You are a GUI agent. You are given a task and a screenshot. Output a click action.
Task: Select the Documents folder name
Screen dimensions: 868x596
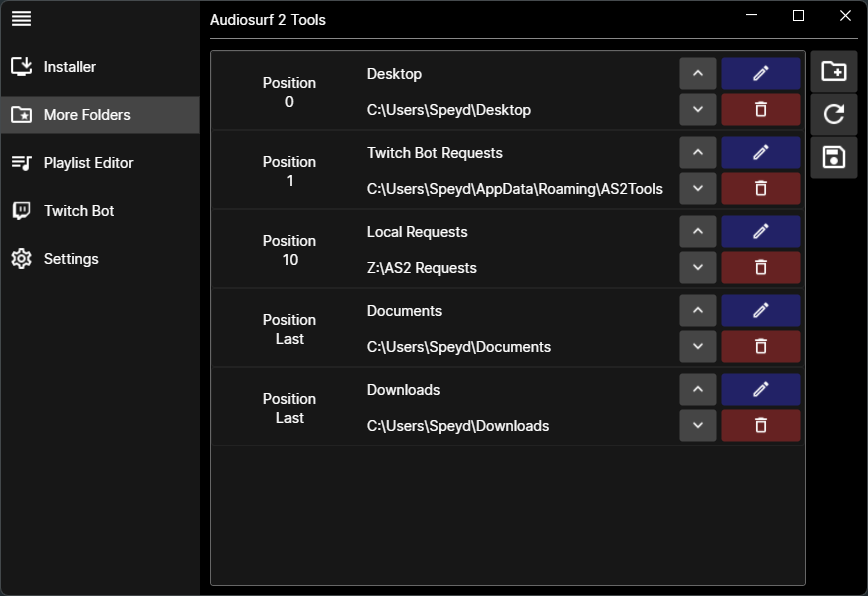pyautogui.click(x=404, y=311)
